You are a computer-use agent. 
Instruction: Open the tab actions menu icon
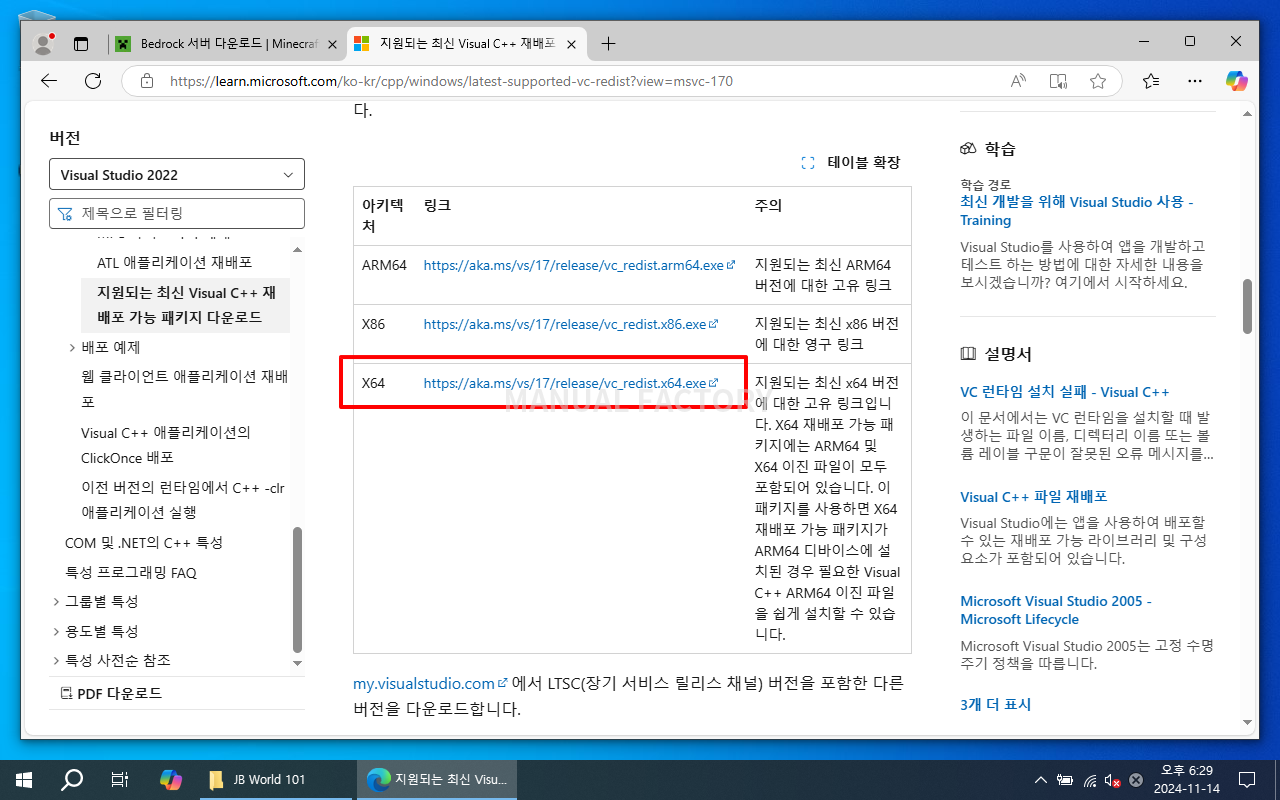coord(82,44)
